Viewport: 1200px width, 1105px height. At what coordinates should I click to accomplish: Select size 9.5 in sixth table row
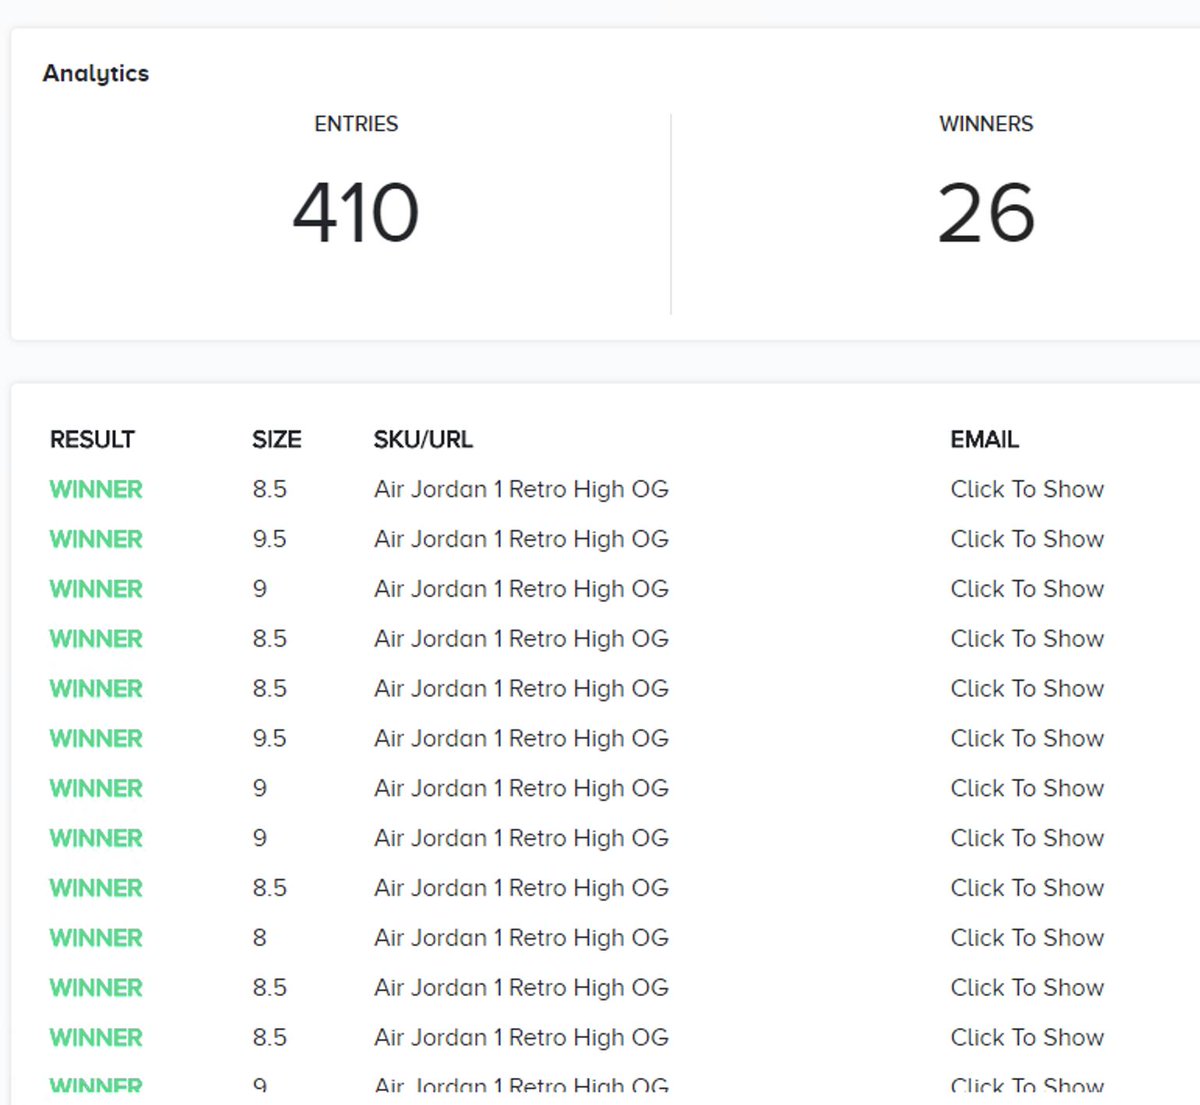click(x=269, y=739)
